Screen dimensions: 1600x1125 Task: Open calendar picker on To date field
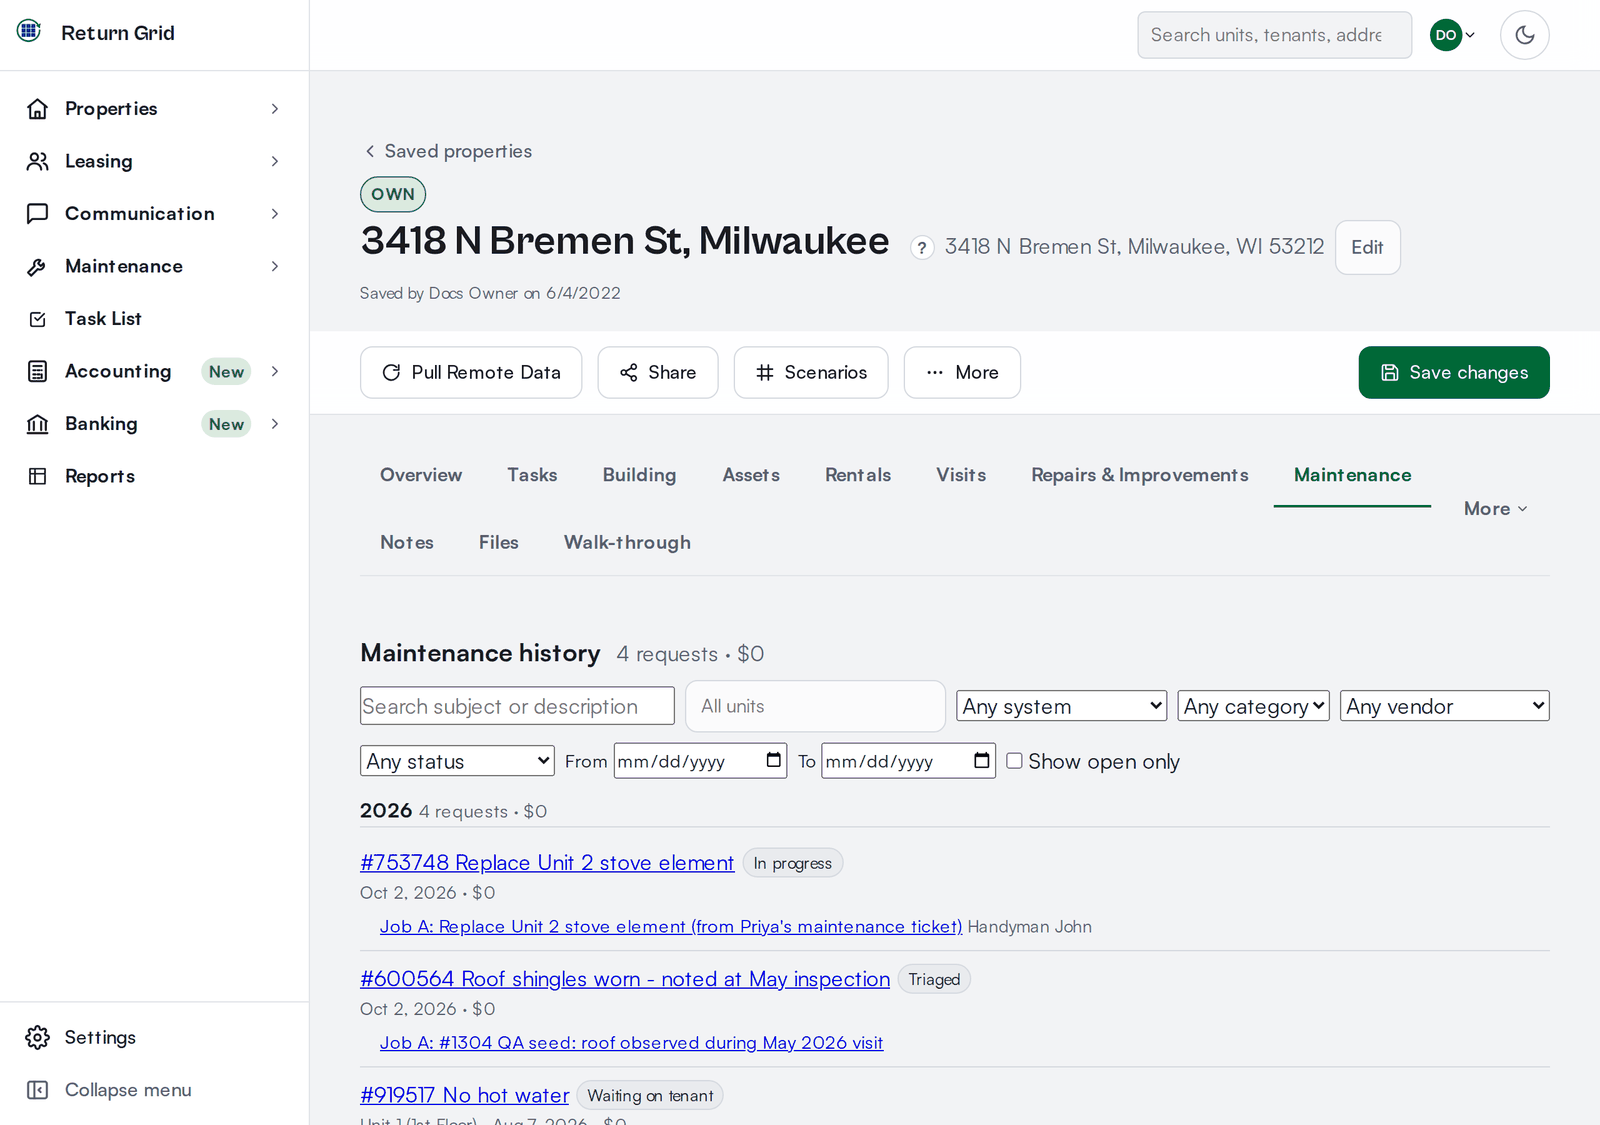[982, 761]
